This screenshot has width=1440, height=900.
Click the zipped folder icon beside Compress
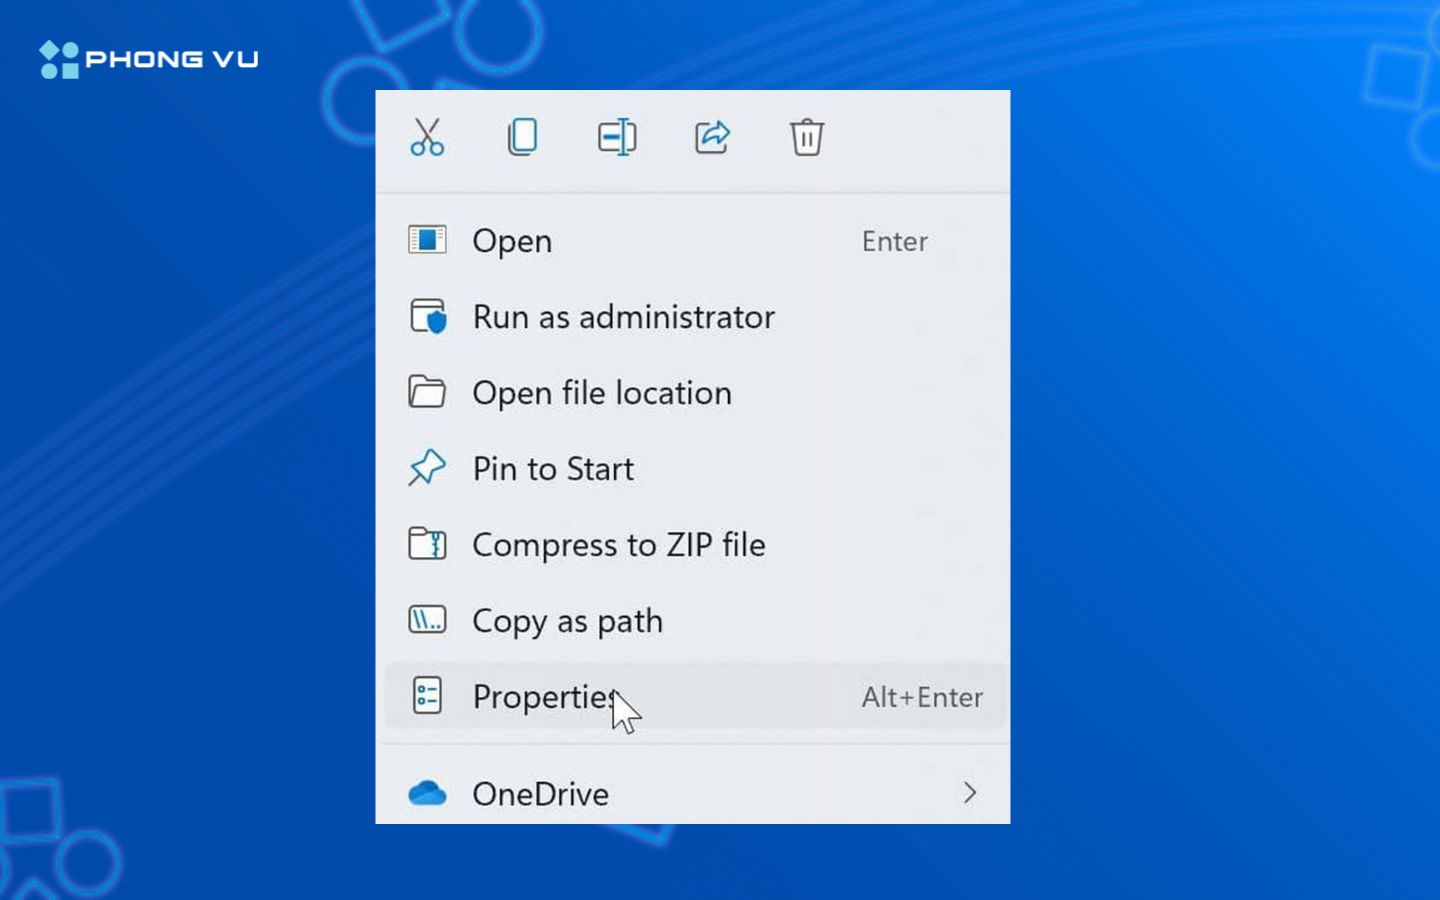click(x=427, y=544)
